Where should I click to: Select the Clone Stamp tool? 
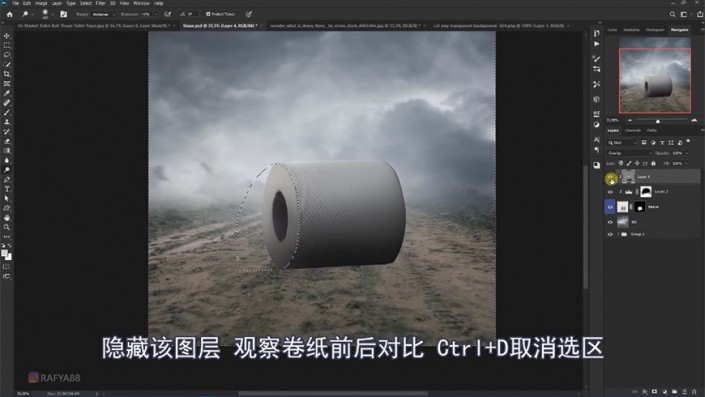pos(7,122)
